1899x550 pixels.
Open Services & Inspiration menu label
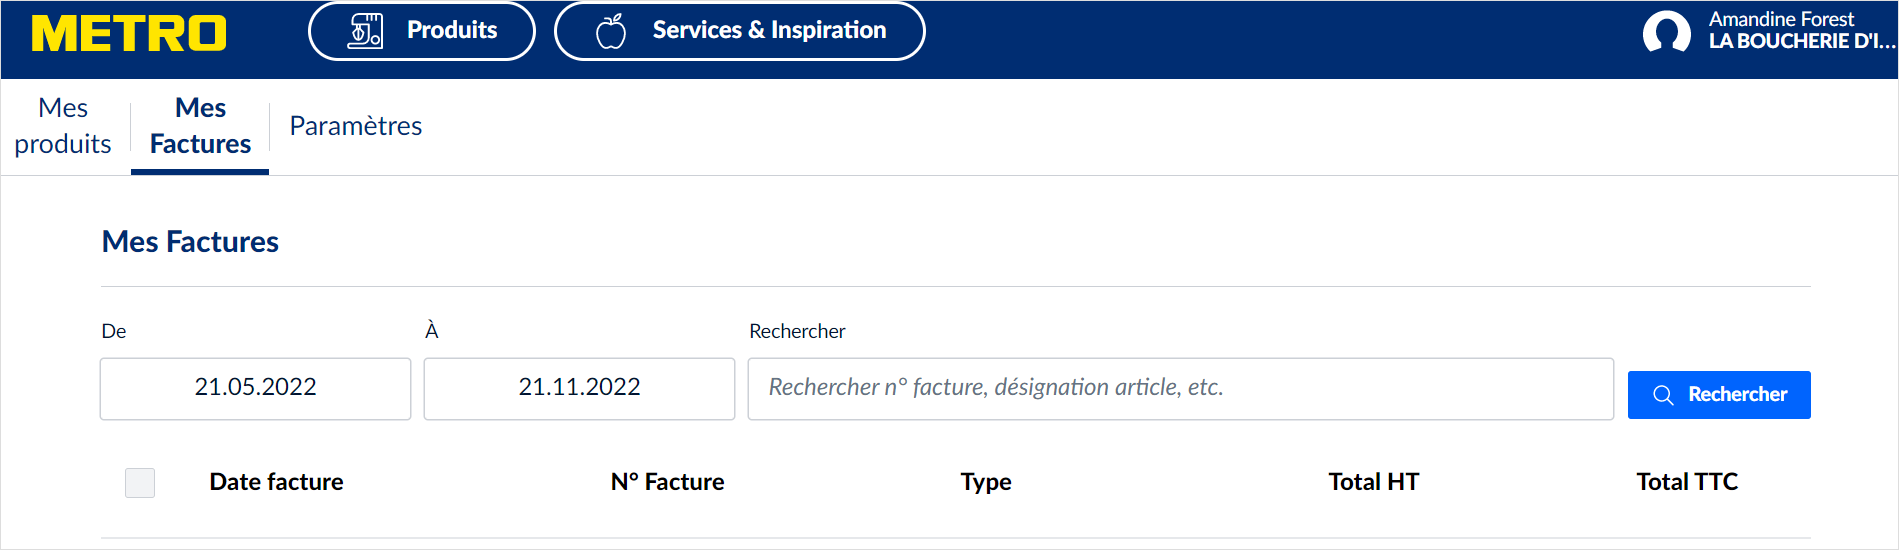coord(769,30)
